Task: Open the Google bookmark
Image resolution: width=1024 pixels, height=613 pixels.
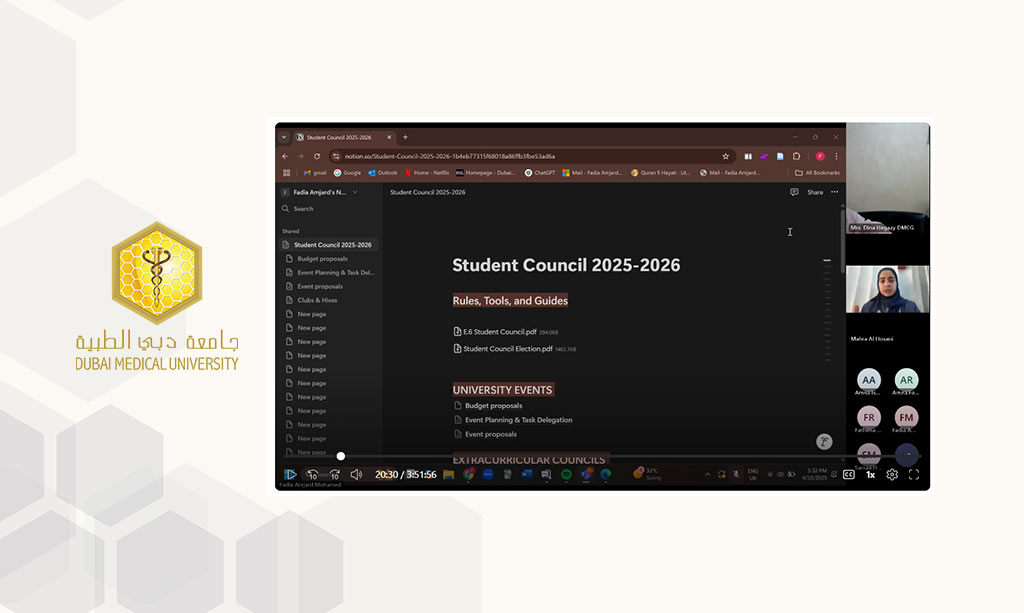Action: pyautogui.click(x=347, y=173)
